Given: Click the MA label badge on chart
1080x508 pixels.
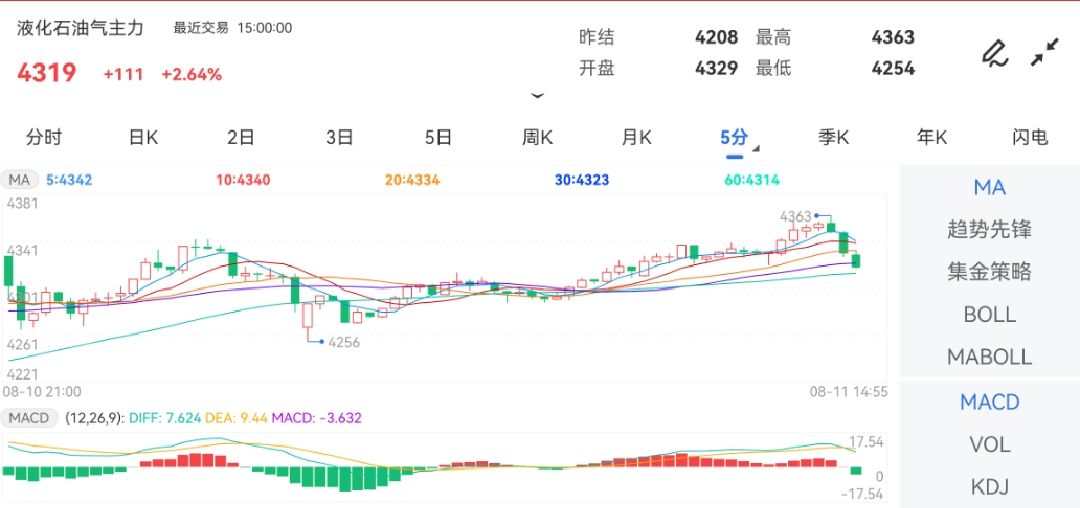Looking at the screenshot, I should (x=20, y=180).
